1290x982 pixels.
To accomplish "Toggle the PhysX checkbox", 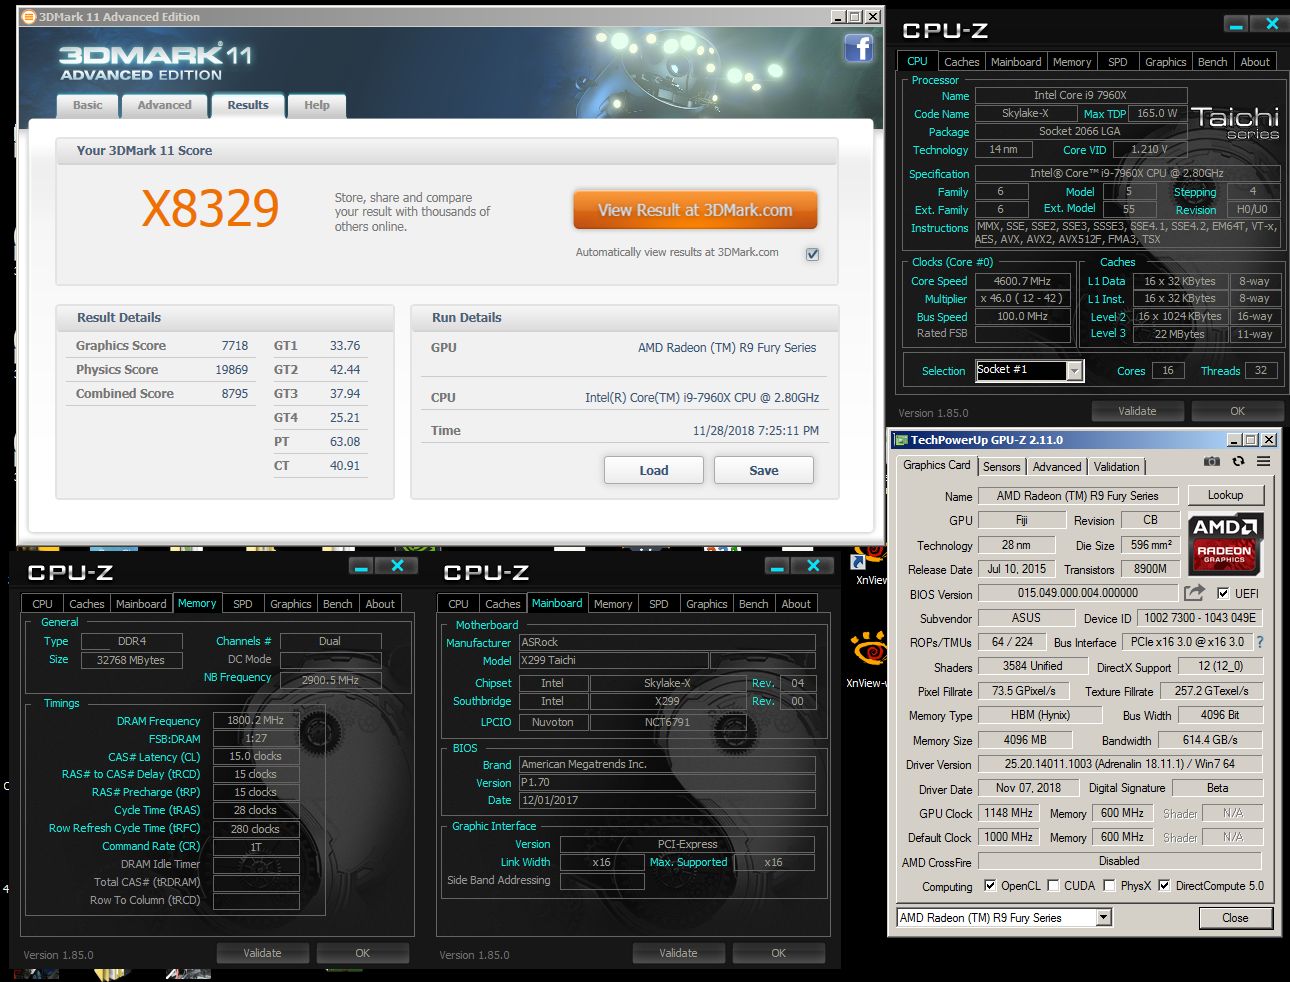I will (1109, 886).
